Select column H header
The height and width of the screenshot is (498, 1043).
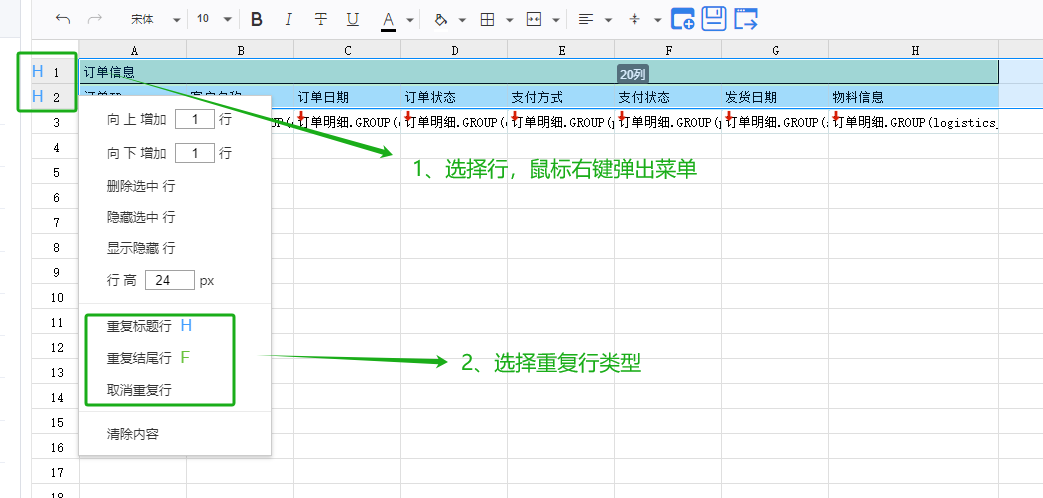coord(914,50)
